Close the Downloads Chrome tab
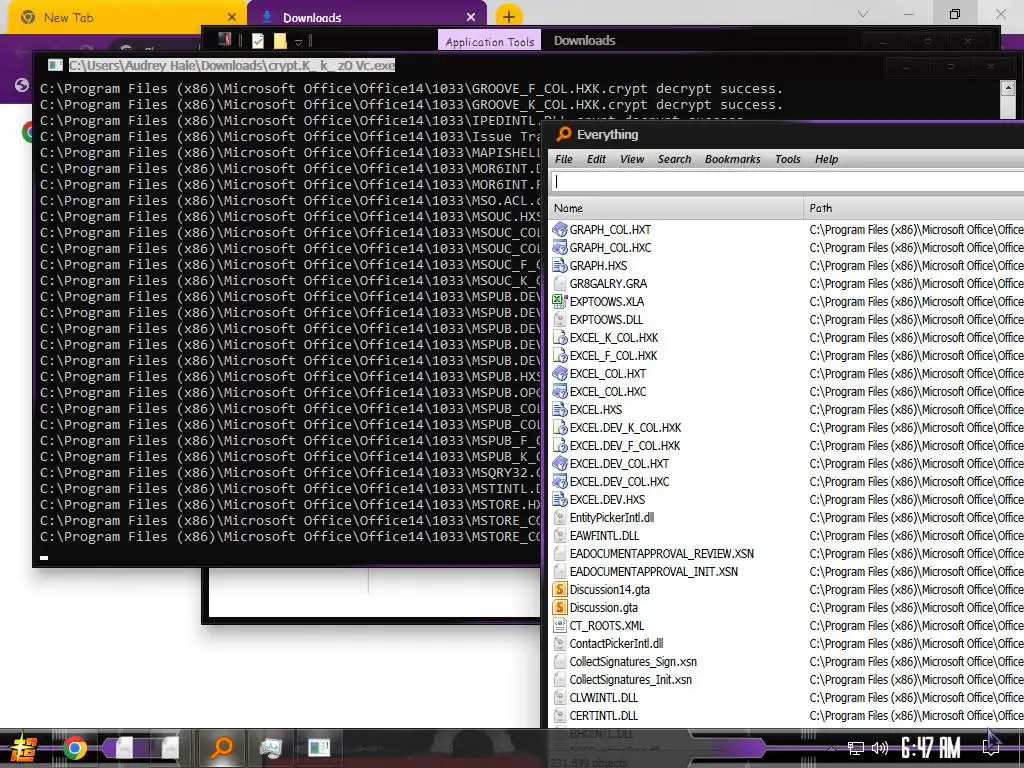The width and height of the screenshot is (1024, 768). tap(471, 17)
